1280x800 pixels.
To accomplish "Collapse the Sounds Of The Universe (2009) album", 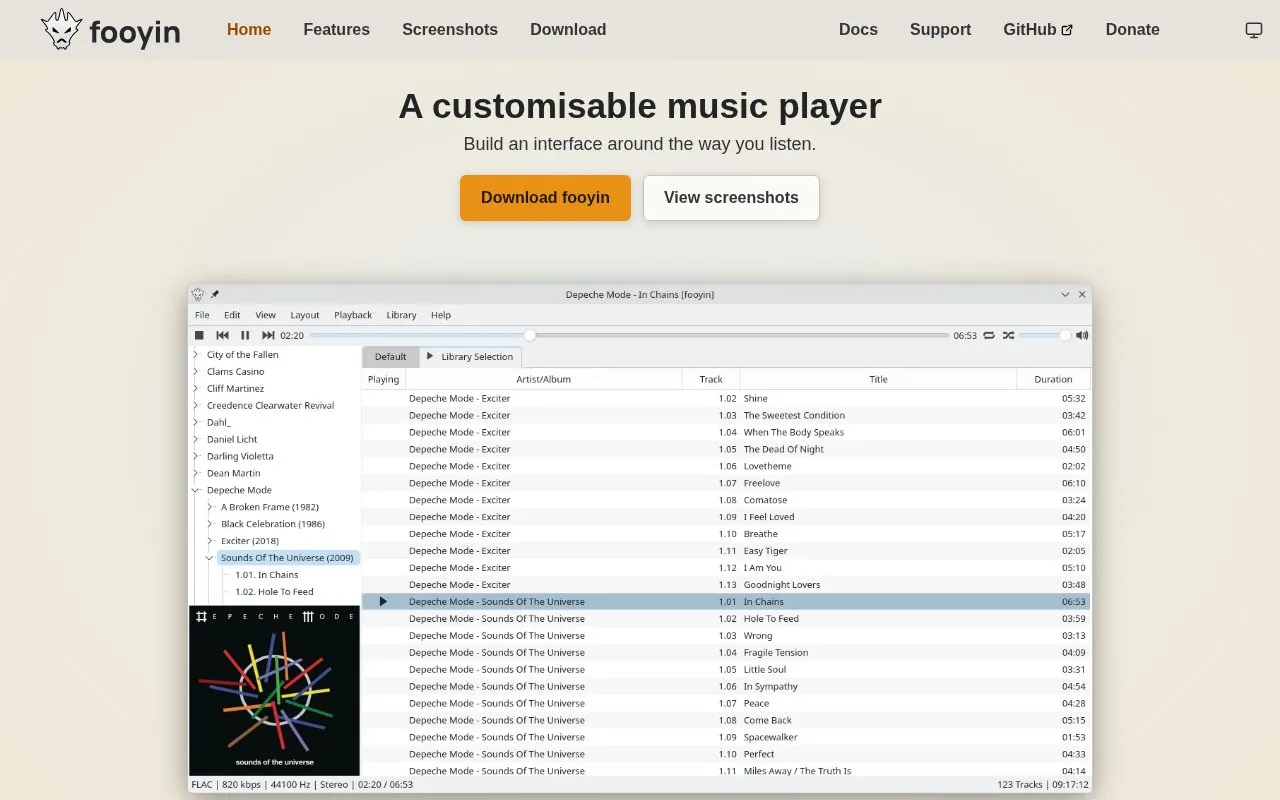I will 210,558.
